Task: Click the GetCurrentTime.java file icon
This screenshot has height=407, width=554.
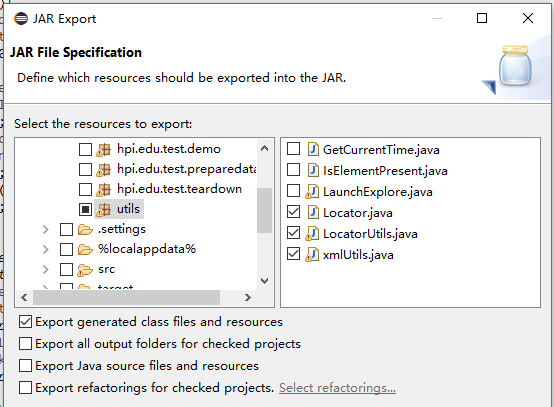Action: tap(313, 149)
